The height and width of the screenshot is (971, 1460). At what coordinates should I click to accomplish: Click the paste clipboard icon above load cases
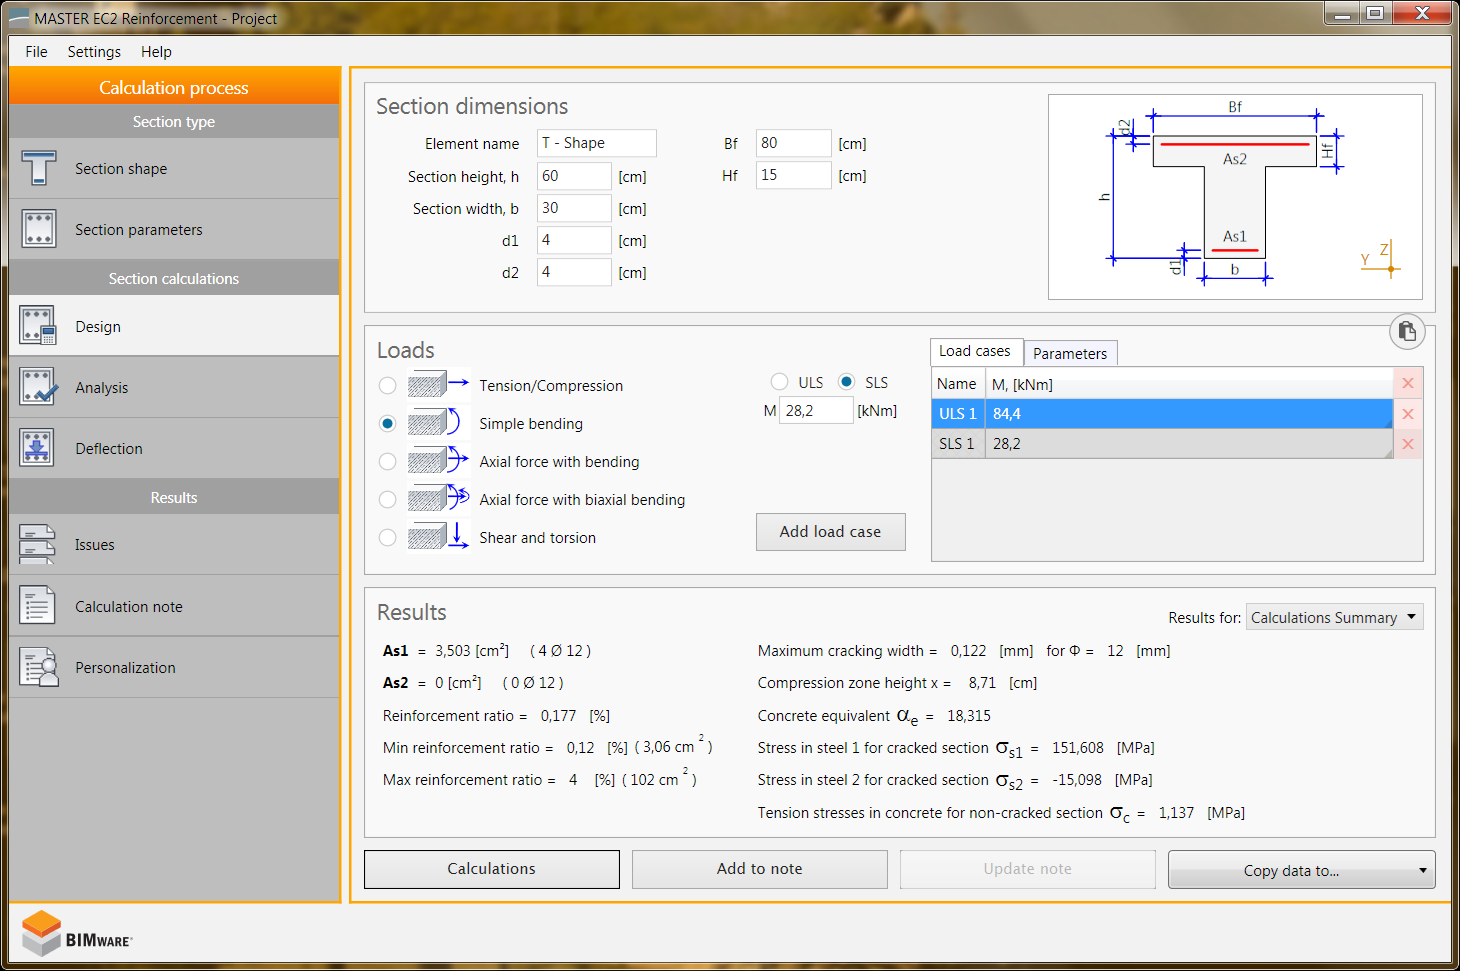pos(1407,332)
